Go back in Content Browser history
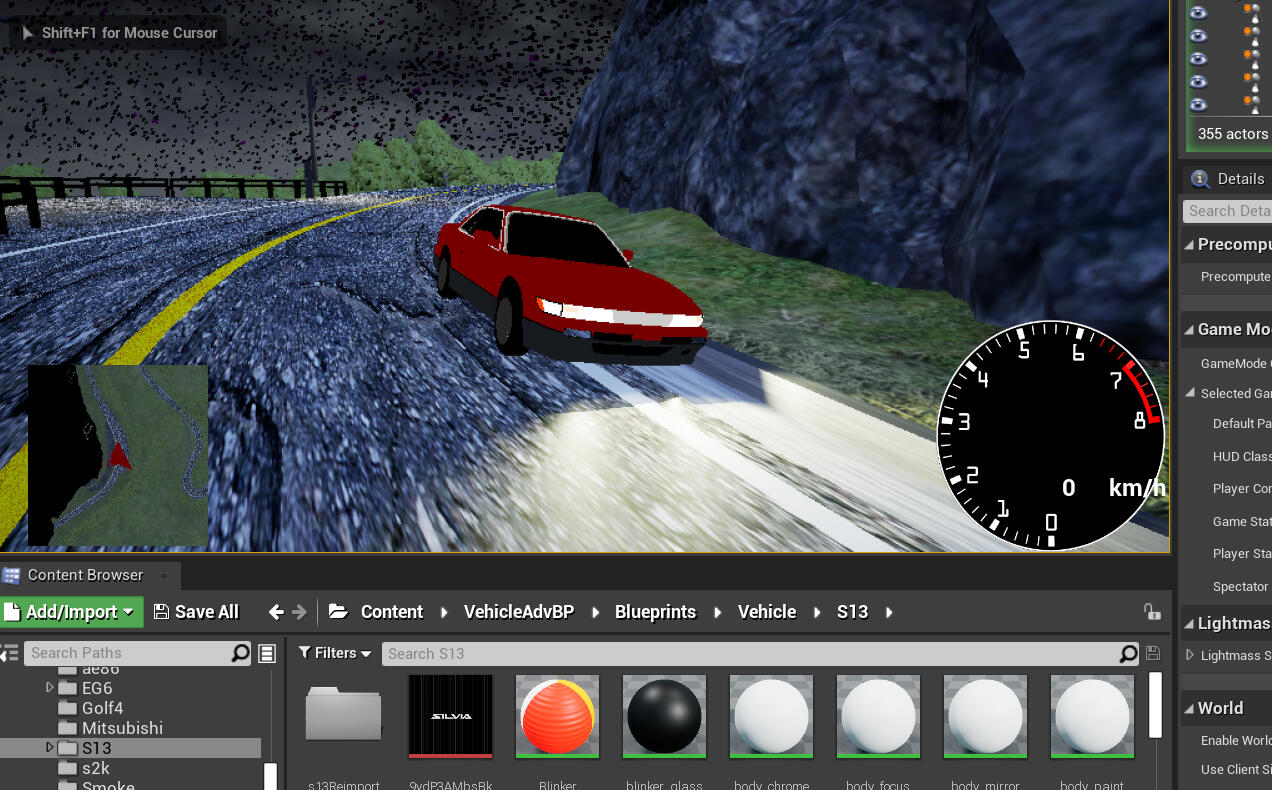The image size is (1272, 790). tap(276, 612)
